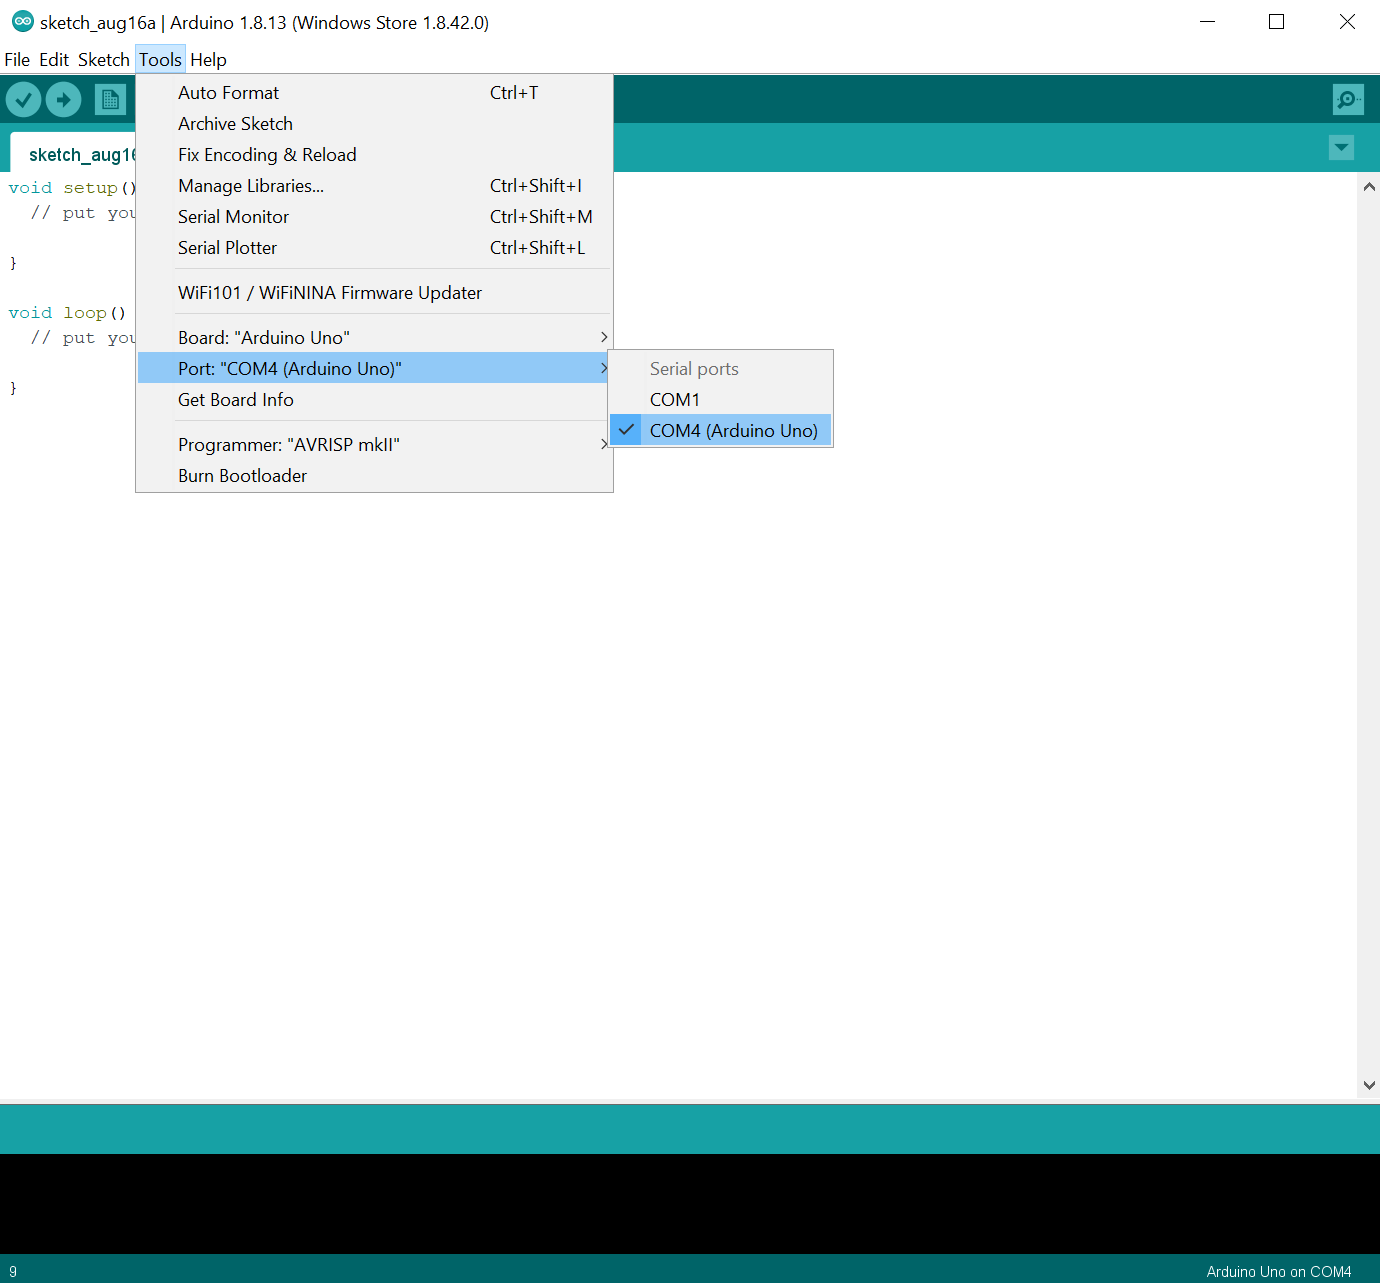Launch Serial Plotter from menu

(374, 248)
